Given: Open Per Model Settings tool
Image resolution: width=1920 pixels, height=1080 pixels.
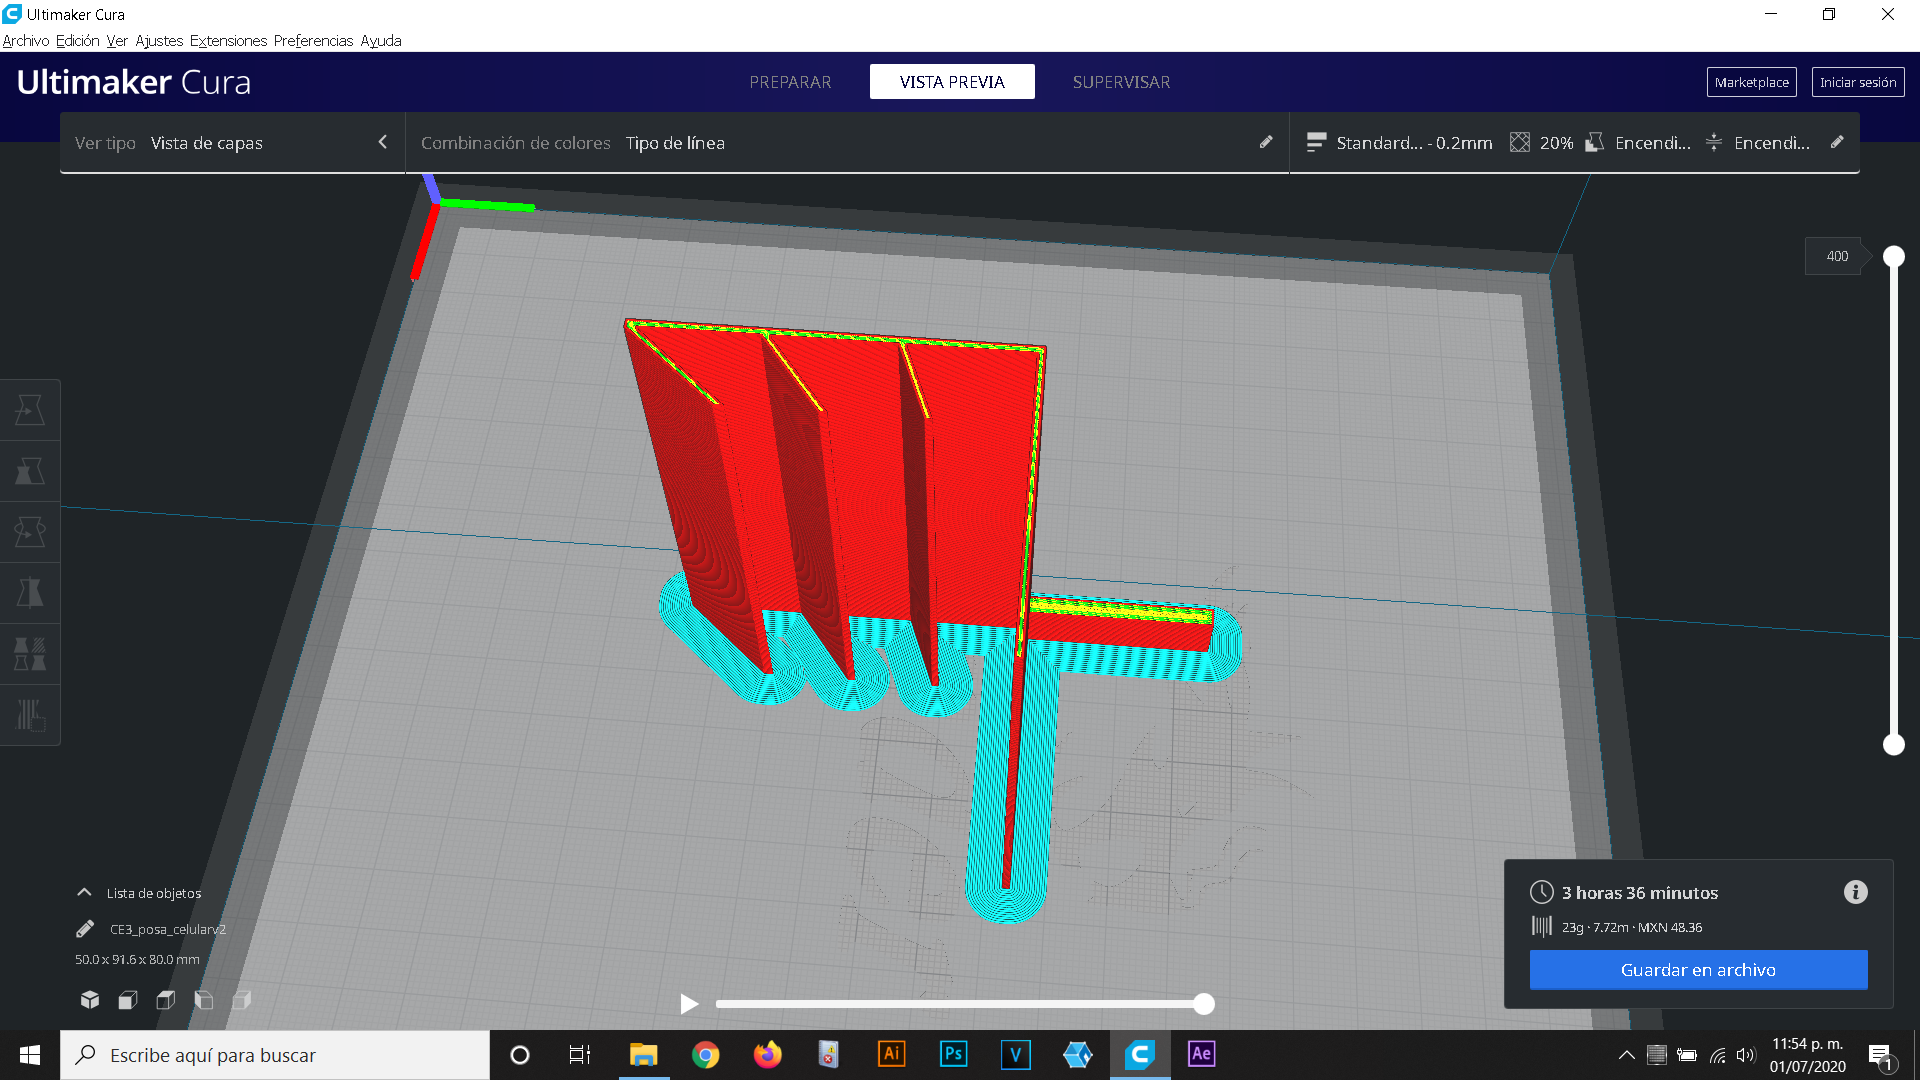Looking at the screenshot, I should coord(30,654).
